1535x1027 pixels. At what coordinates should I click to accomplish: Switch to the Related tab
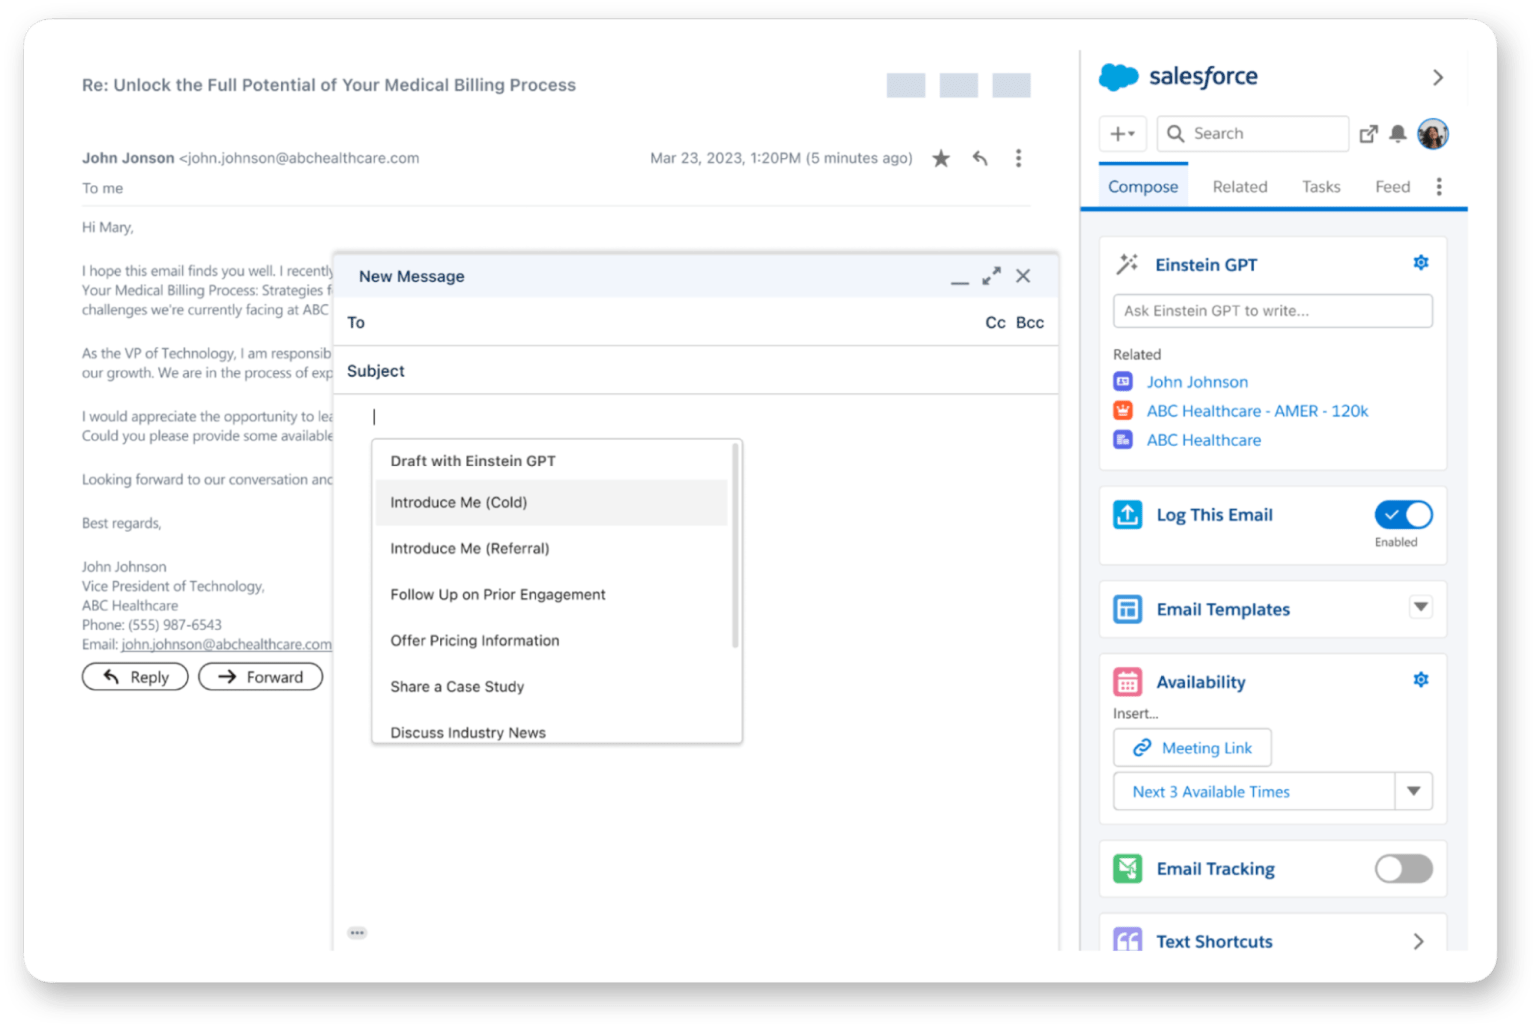pyautogui.click(x=1240, y=186)
